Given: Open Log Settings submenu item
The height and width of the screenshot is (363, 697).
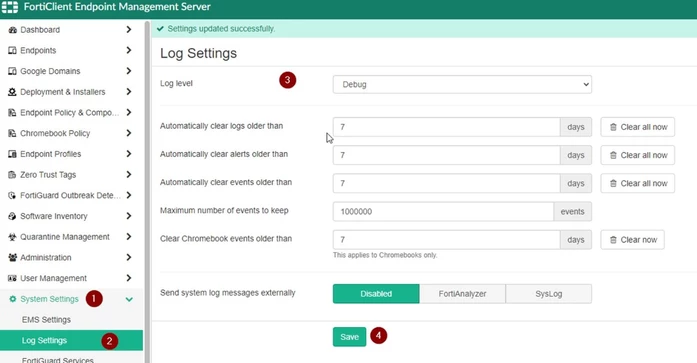Looking at the screenshot, I should [71, 340].
